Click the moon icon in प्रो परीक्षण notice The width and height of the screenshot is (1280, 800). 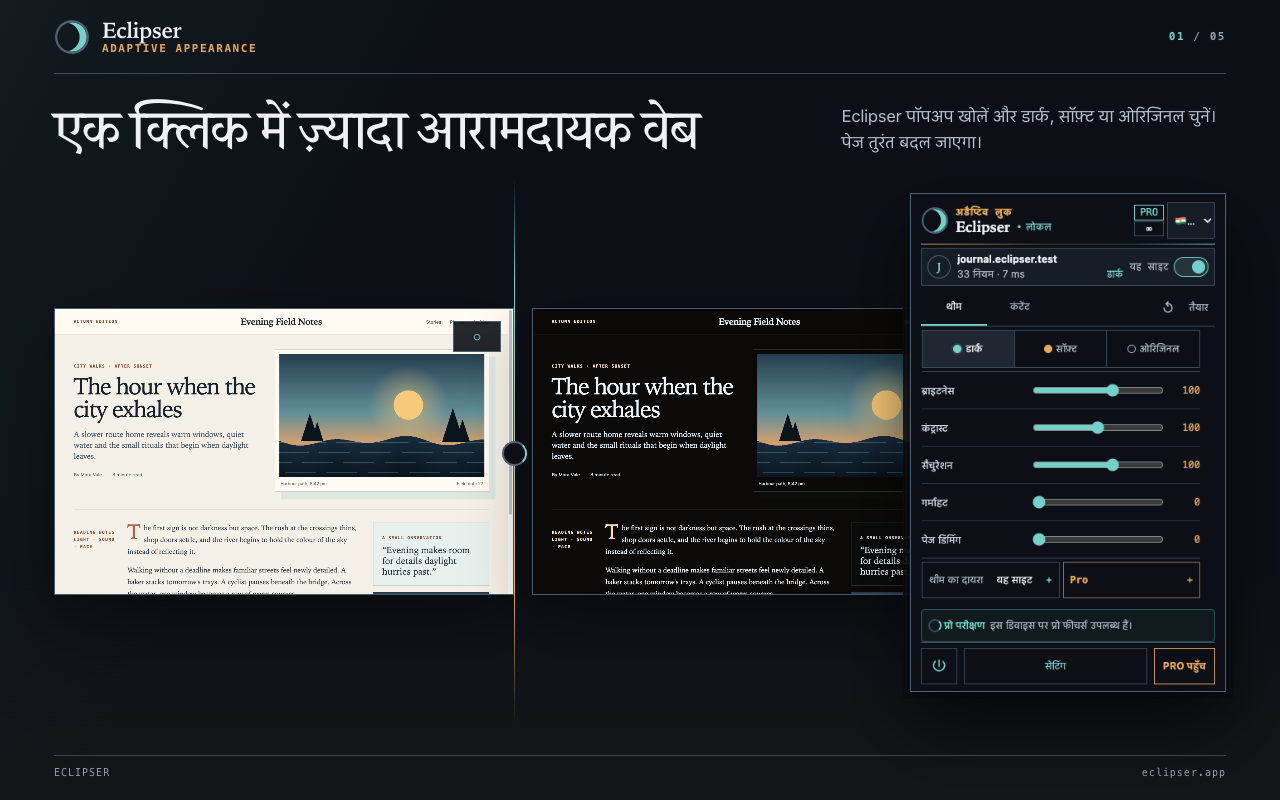point(934,626)
